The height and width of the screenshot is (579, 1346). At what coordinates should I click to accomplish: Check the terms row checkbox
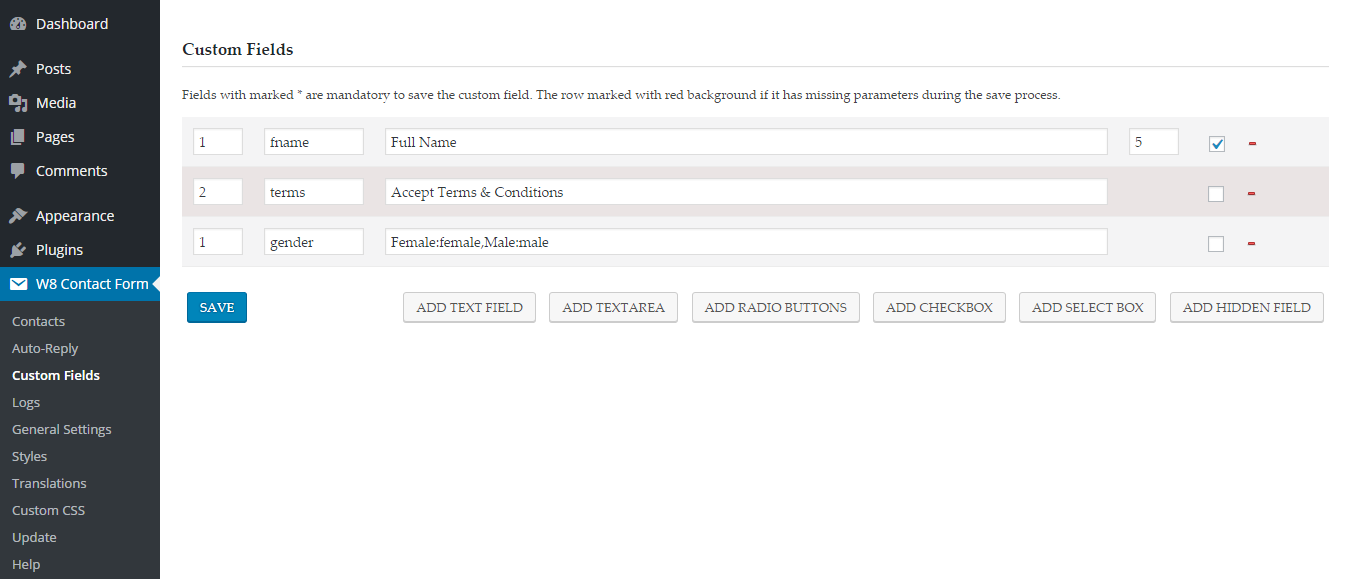tap(1216, 194)
